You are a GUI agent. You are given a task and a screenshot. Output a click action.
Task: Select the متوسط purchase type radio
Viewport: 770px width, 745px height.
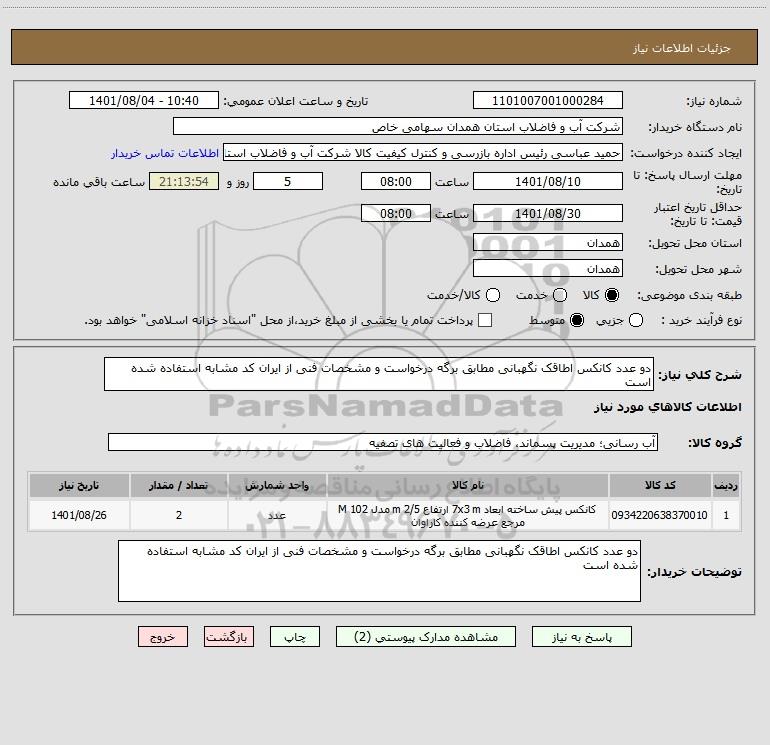tap(577, 320)
